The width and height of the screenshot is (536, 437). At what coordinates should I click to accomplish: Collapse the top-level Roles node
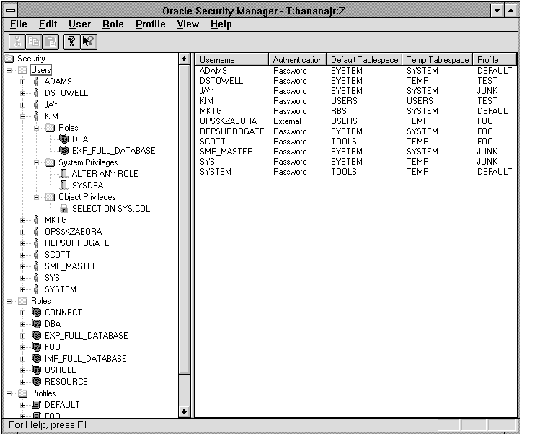[9, 301]
